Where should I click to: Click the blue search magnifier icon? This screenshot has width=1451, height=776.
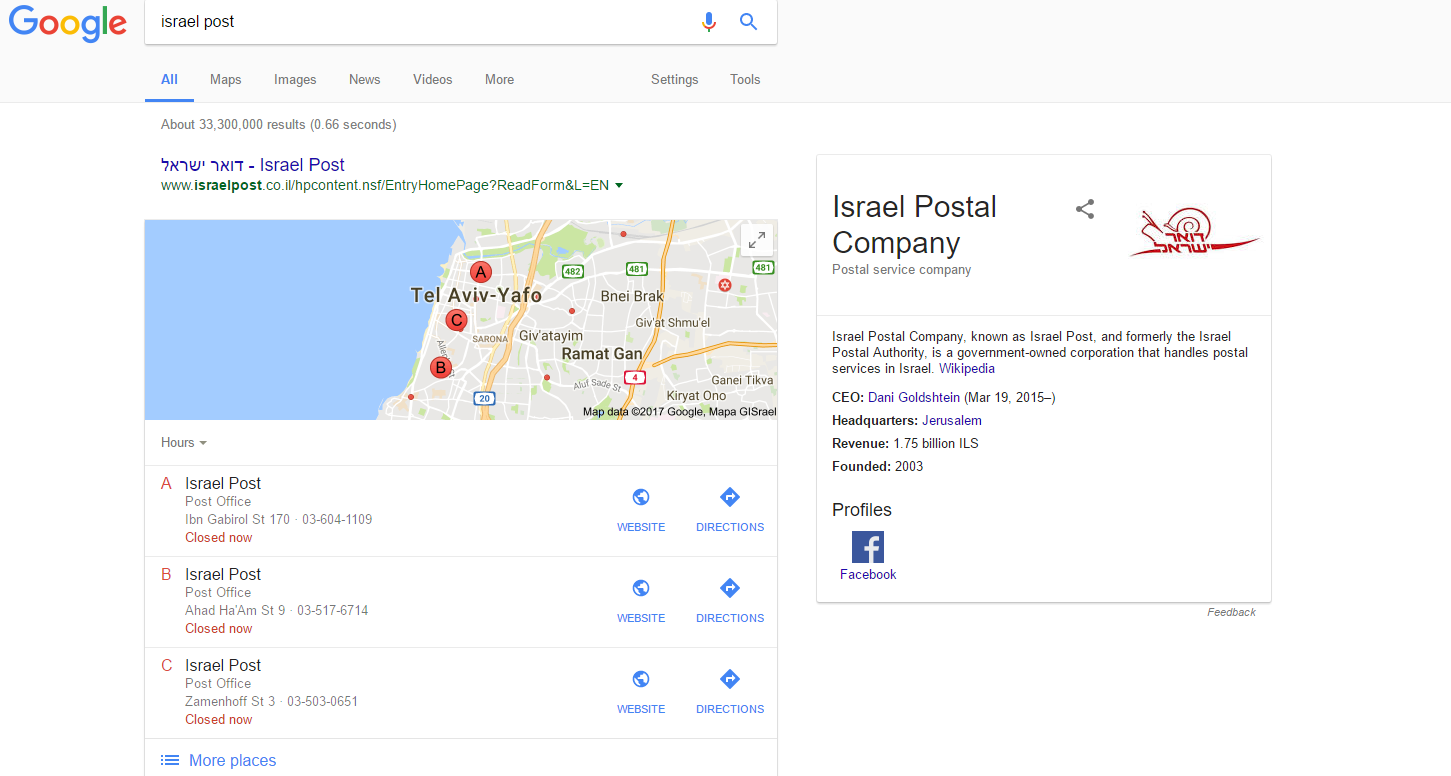pyautogui.click(x=748, y=22)
